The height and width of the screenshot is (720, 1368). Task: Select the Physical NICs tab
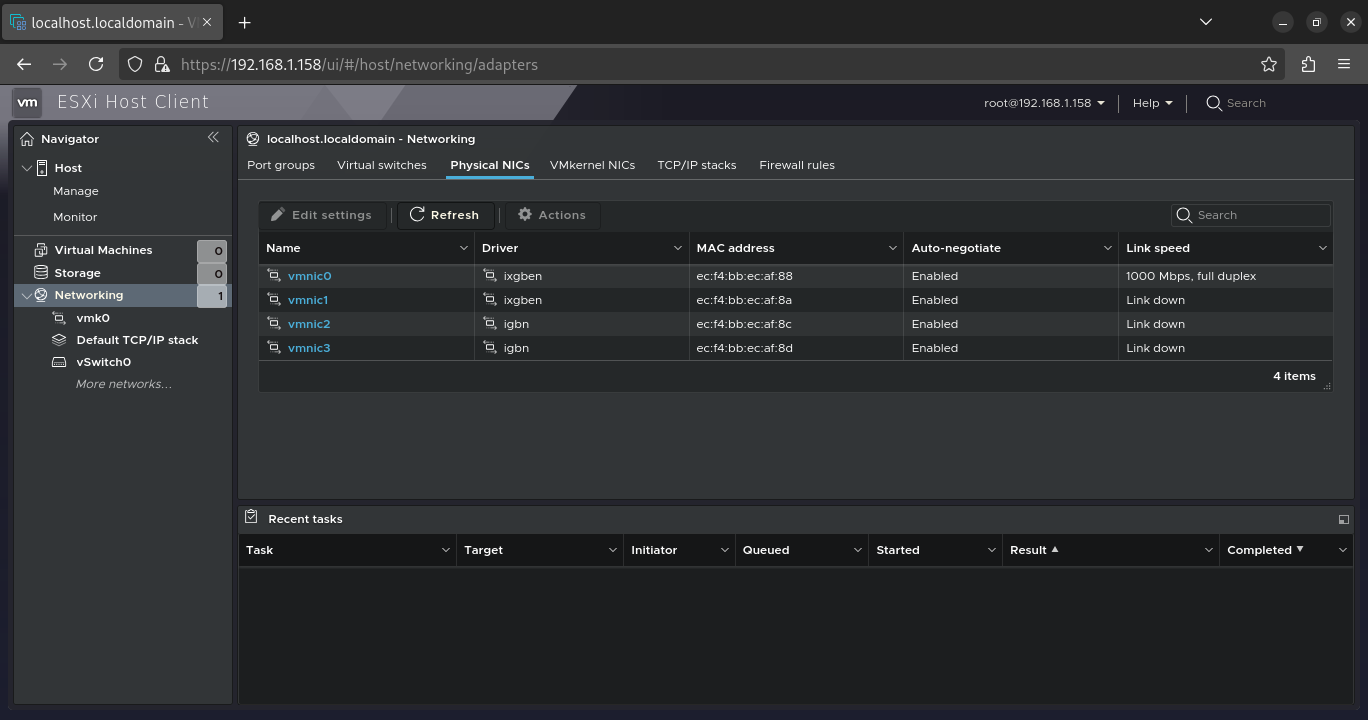[490, 165]
